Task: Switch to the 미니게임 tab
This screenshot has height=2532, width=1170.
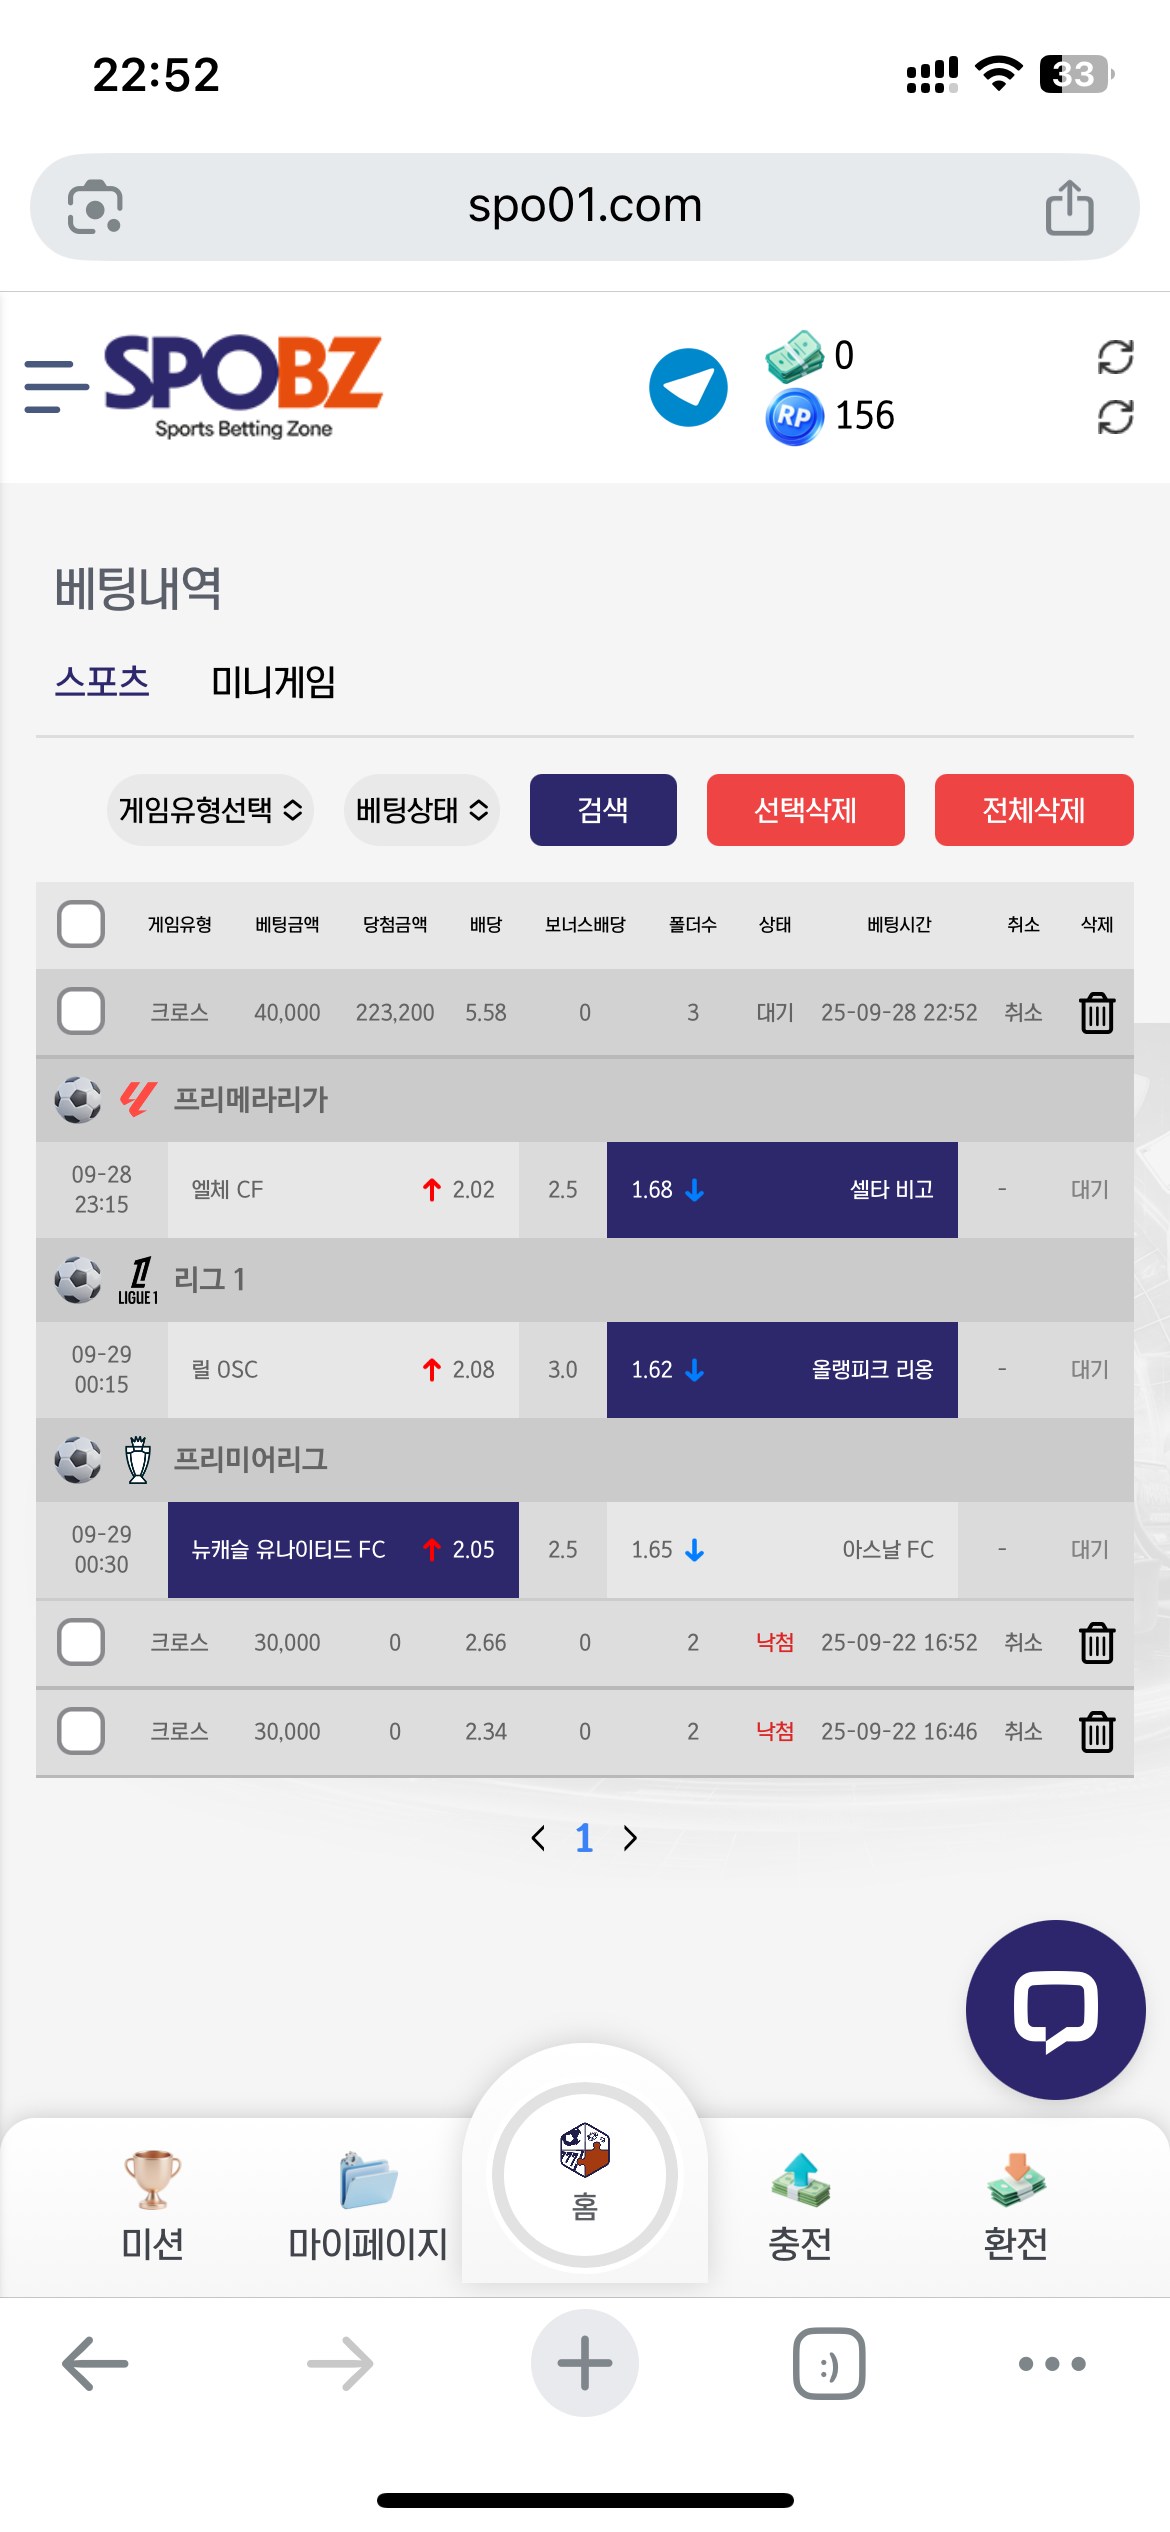Action: tap(273, 682)
